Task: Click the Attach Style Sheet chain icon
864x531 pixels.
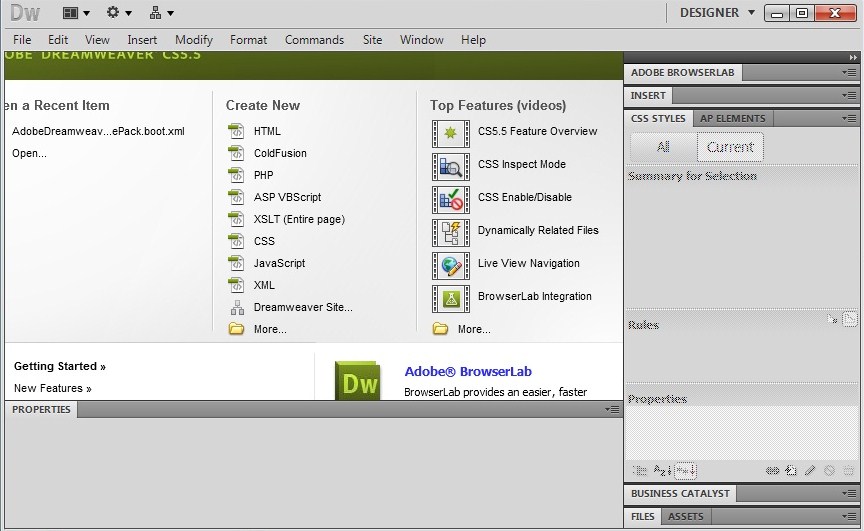Action: (x=773, y=470)
